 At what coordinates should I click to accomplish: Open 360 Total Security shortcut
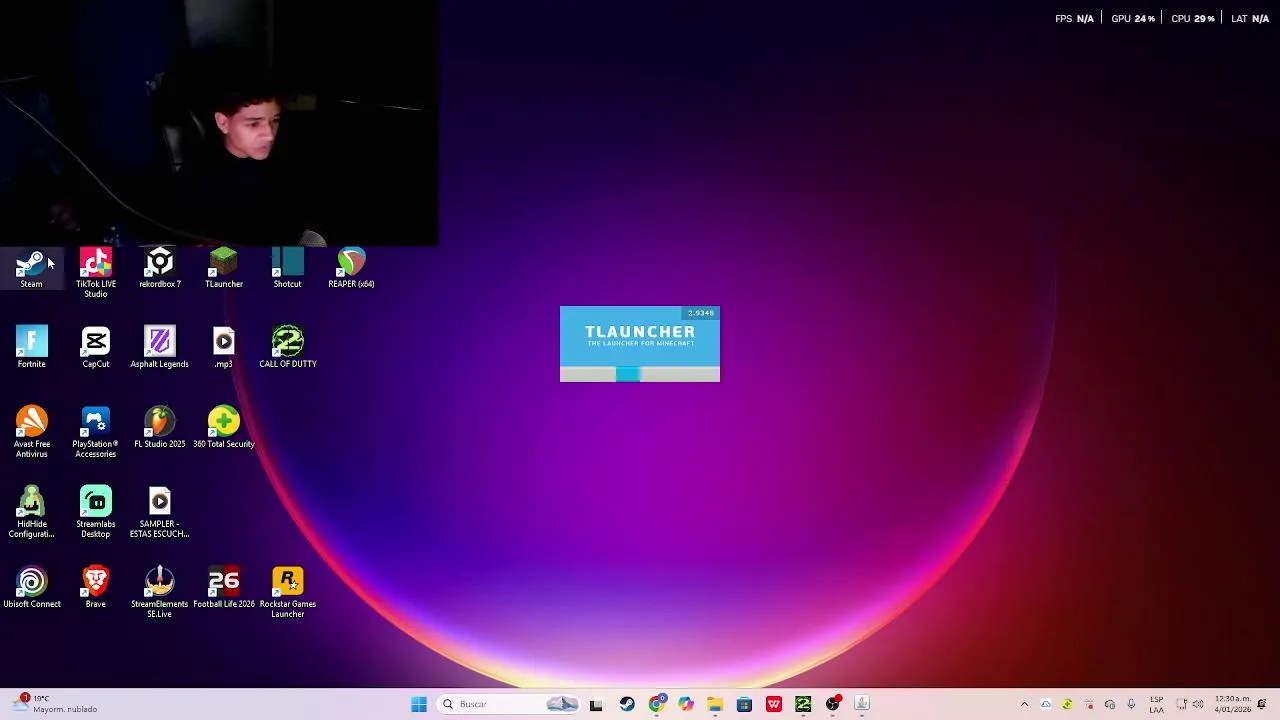coord(224,427)
